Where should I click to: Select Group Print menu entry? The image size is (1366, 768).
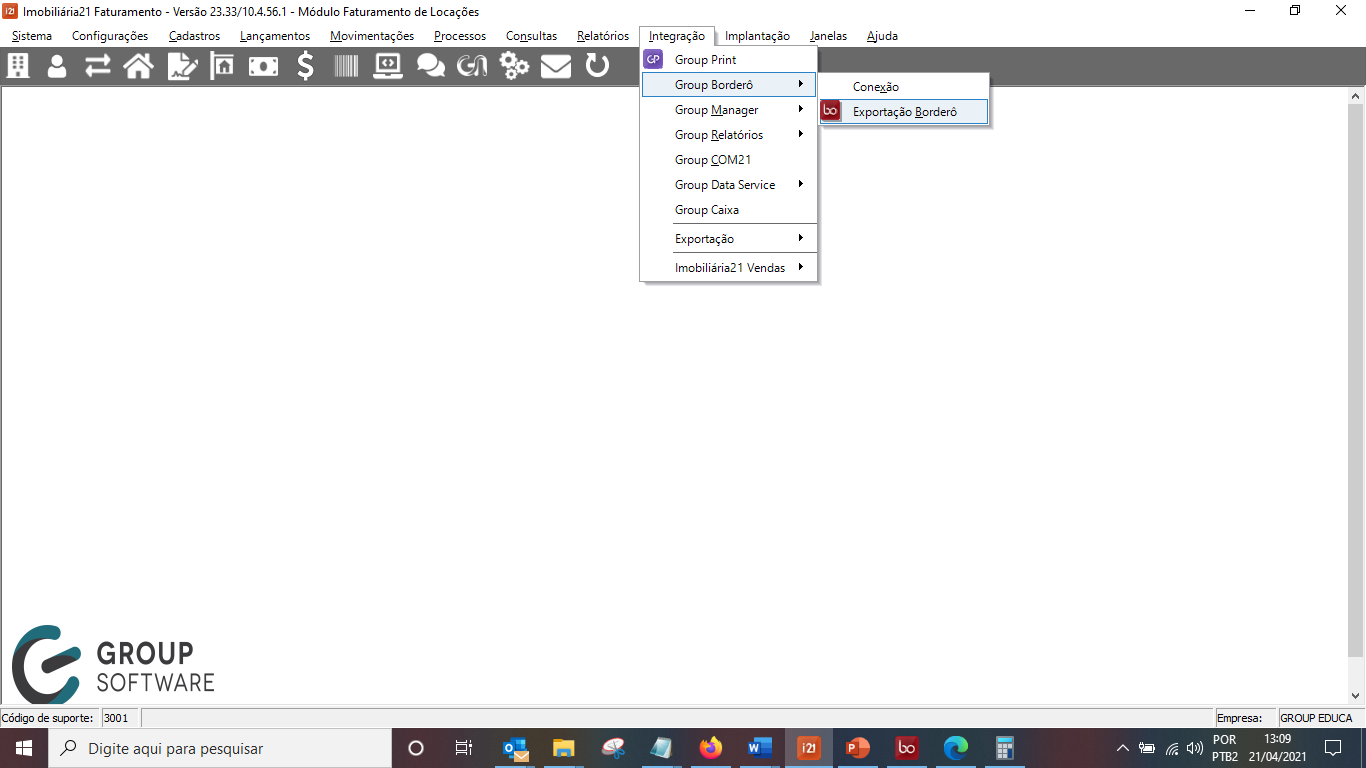click(x=729, y=60)
